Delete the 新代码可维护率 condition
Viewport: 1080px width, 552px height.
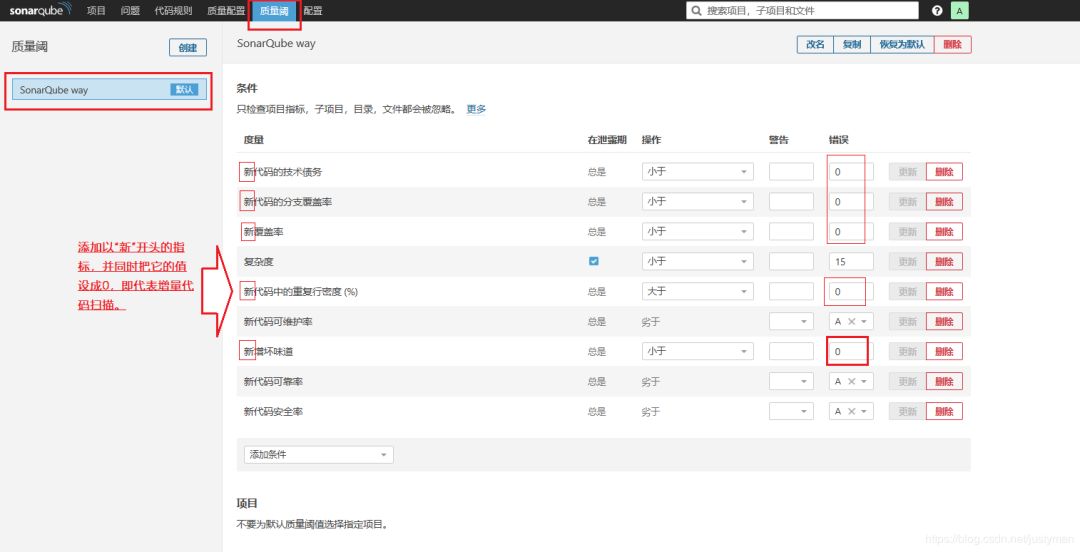click(x=944, y=322)
